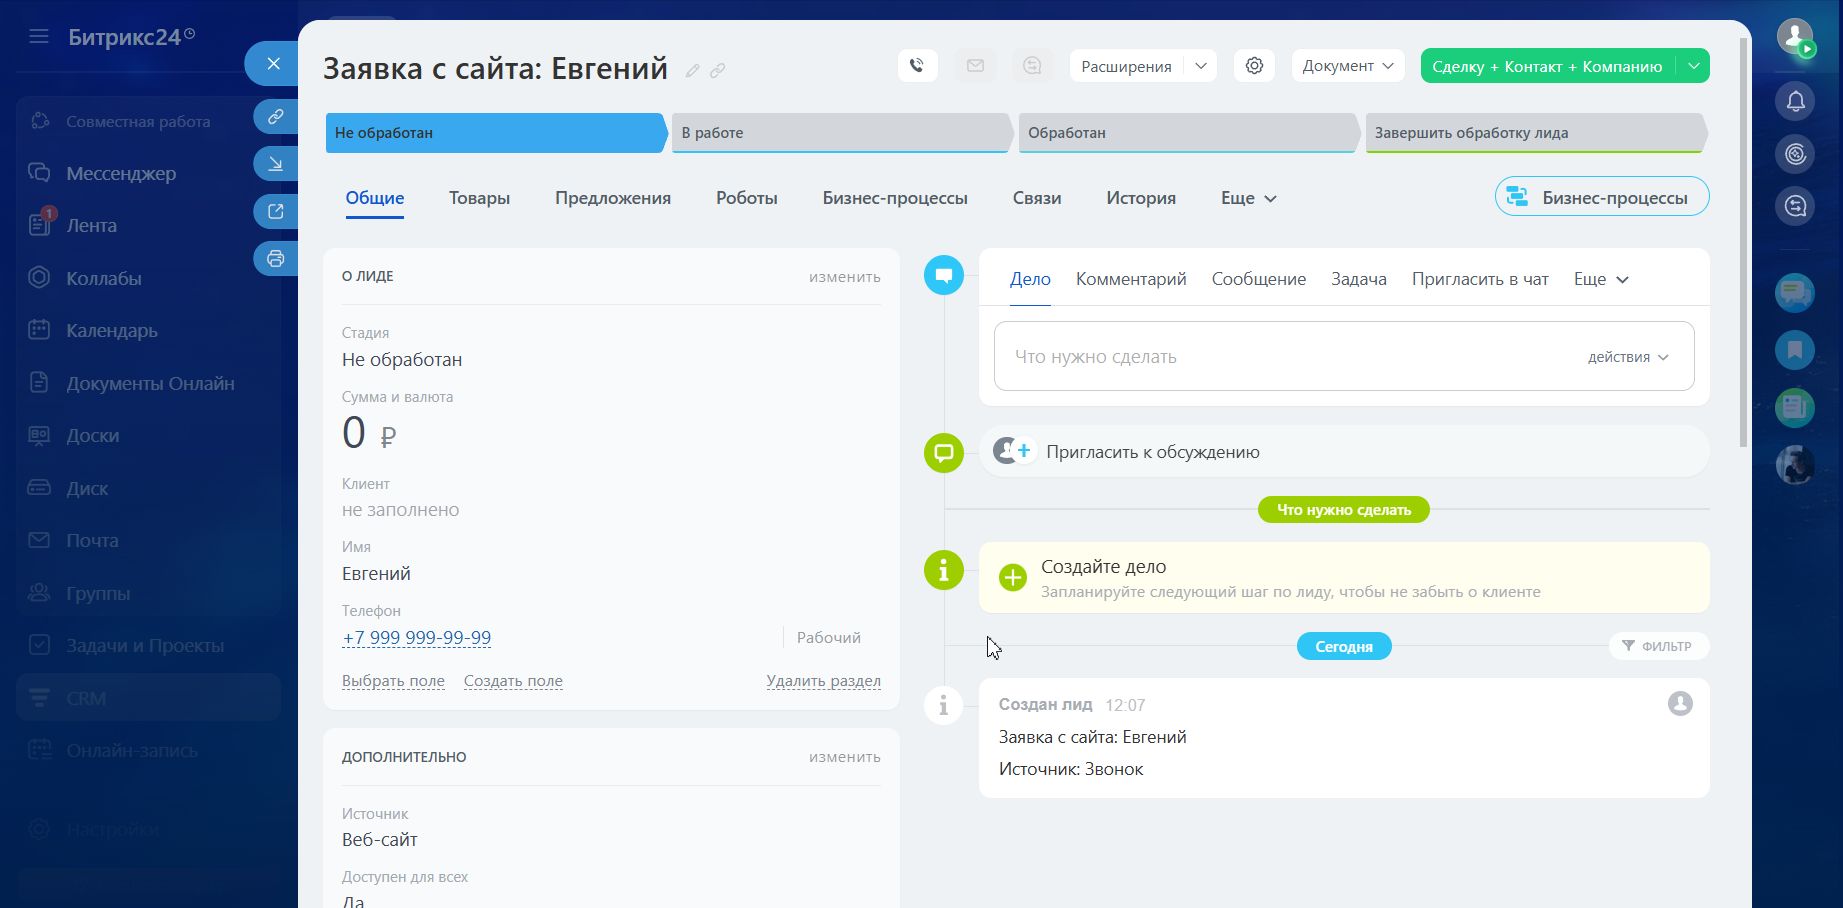Open the Документ dropdown menu
The width and height of the screenshot is (1843, 908).
(1347, 66)
